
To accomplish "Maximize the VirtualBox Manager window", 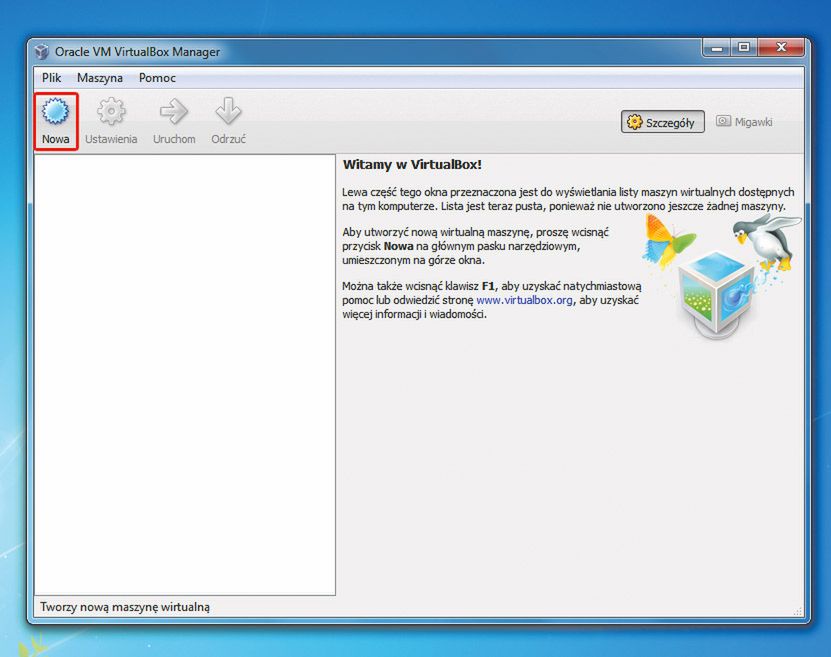I will coord(744,48).
